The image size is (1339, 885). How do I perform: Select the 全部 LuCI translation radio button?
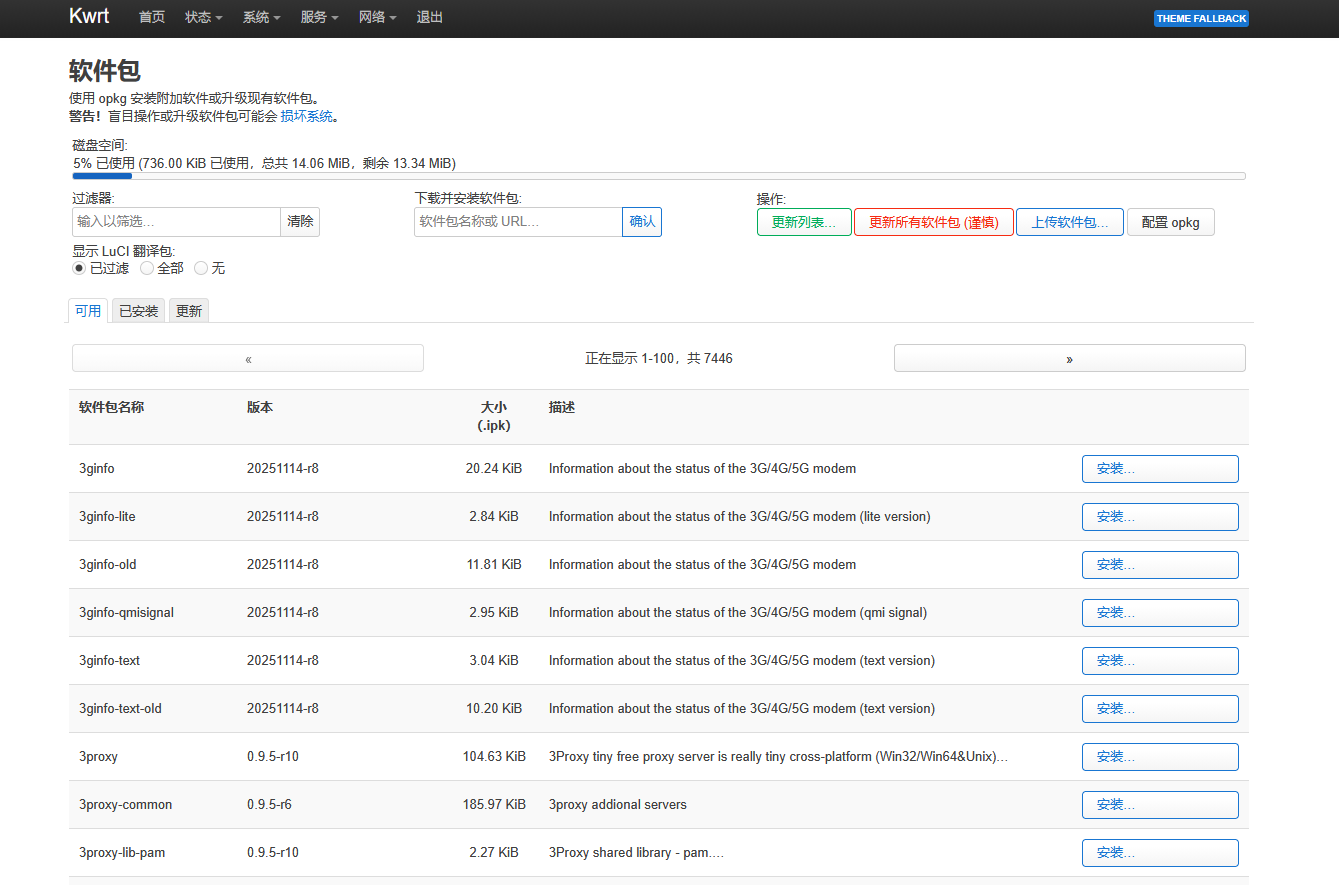[x=144, y=268]
